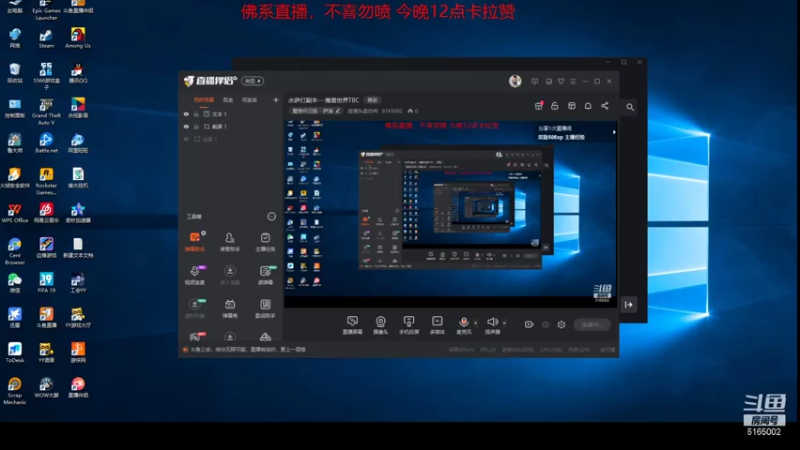Toggle the lock icon in header row
This screenshot has width=800, height=450.
555,106
